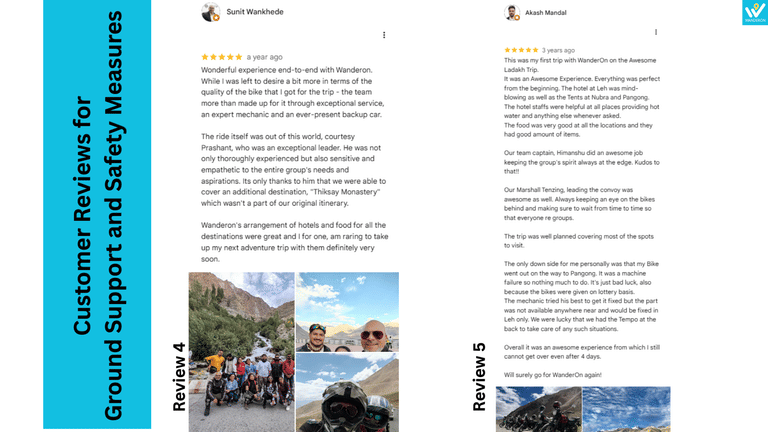768x432 pixels.
Task: Open Sunit Wankhede reviewer name link
Action: click(255, 12)
